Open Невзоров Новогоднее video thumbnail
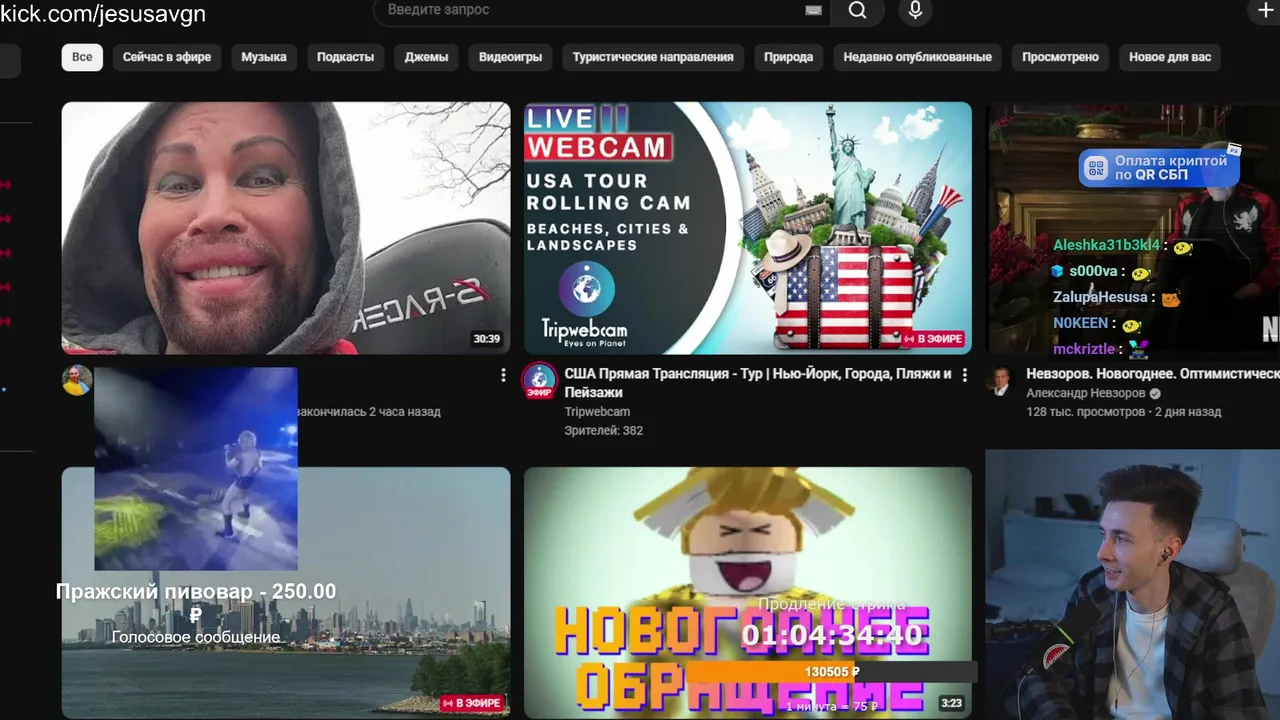 [x=1133, y=228]
